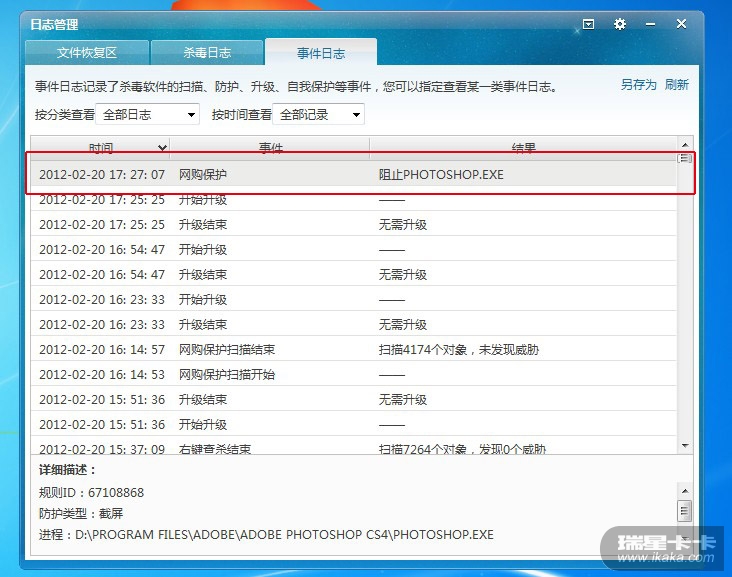Image resolution: width=732 pixels, height=577 pixels.
Task: Select the 网购保护扫描开始 row
Action: [x=353, y=374]
